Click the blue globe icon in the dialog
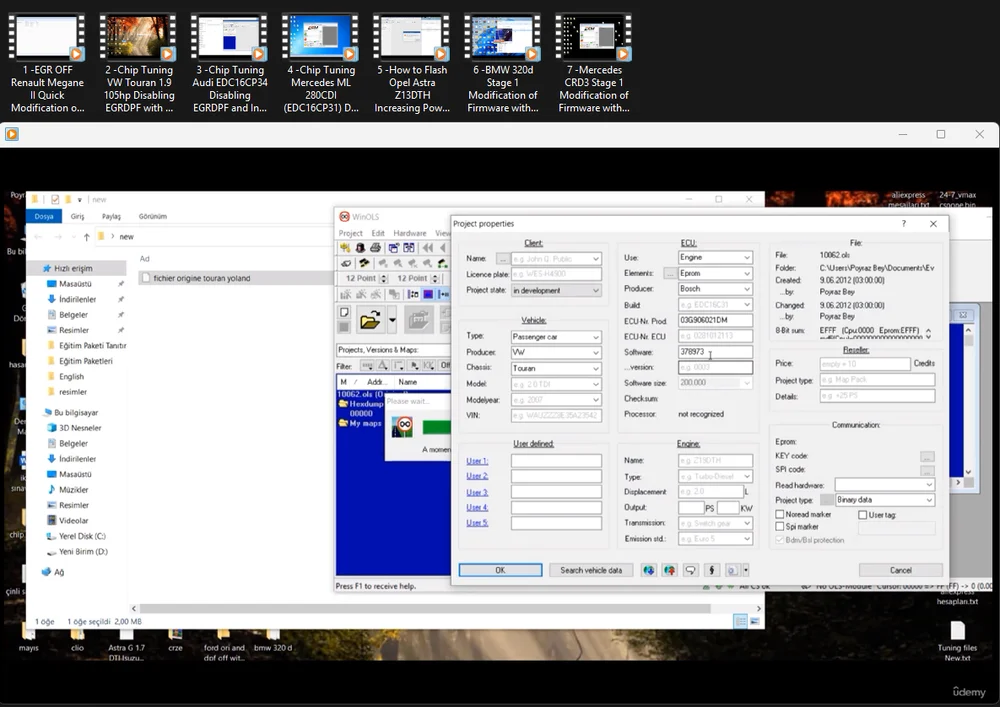 click(648, 569)
